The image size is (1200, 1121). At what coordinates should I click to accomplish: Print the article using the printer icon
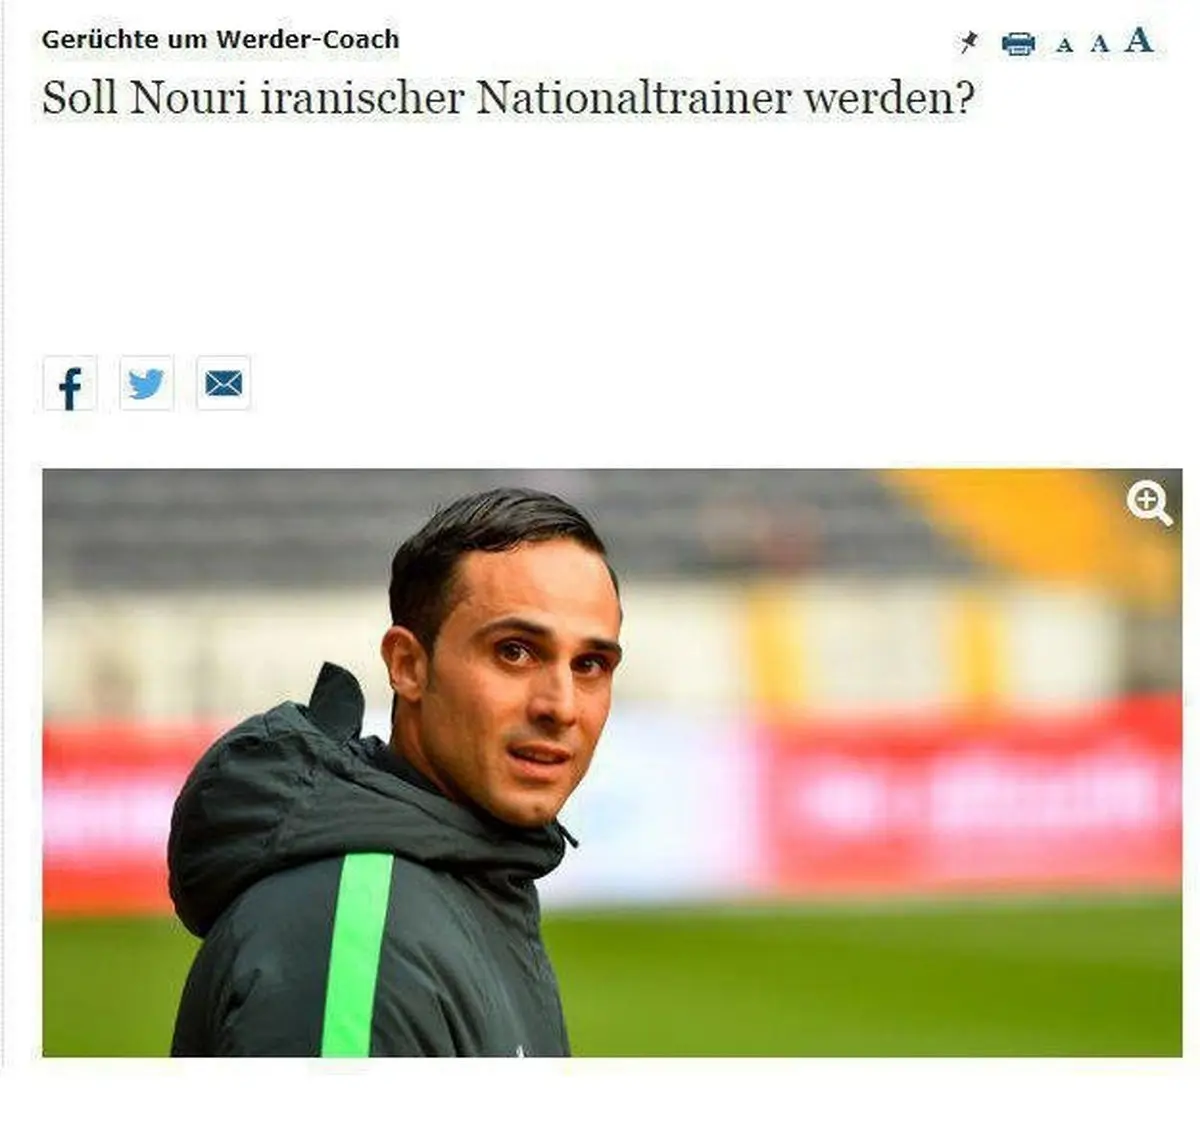pyautogui.click(x=1018, y=43)
